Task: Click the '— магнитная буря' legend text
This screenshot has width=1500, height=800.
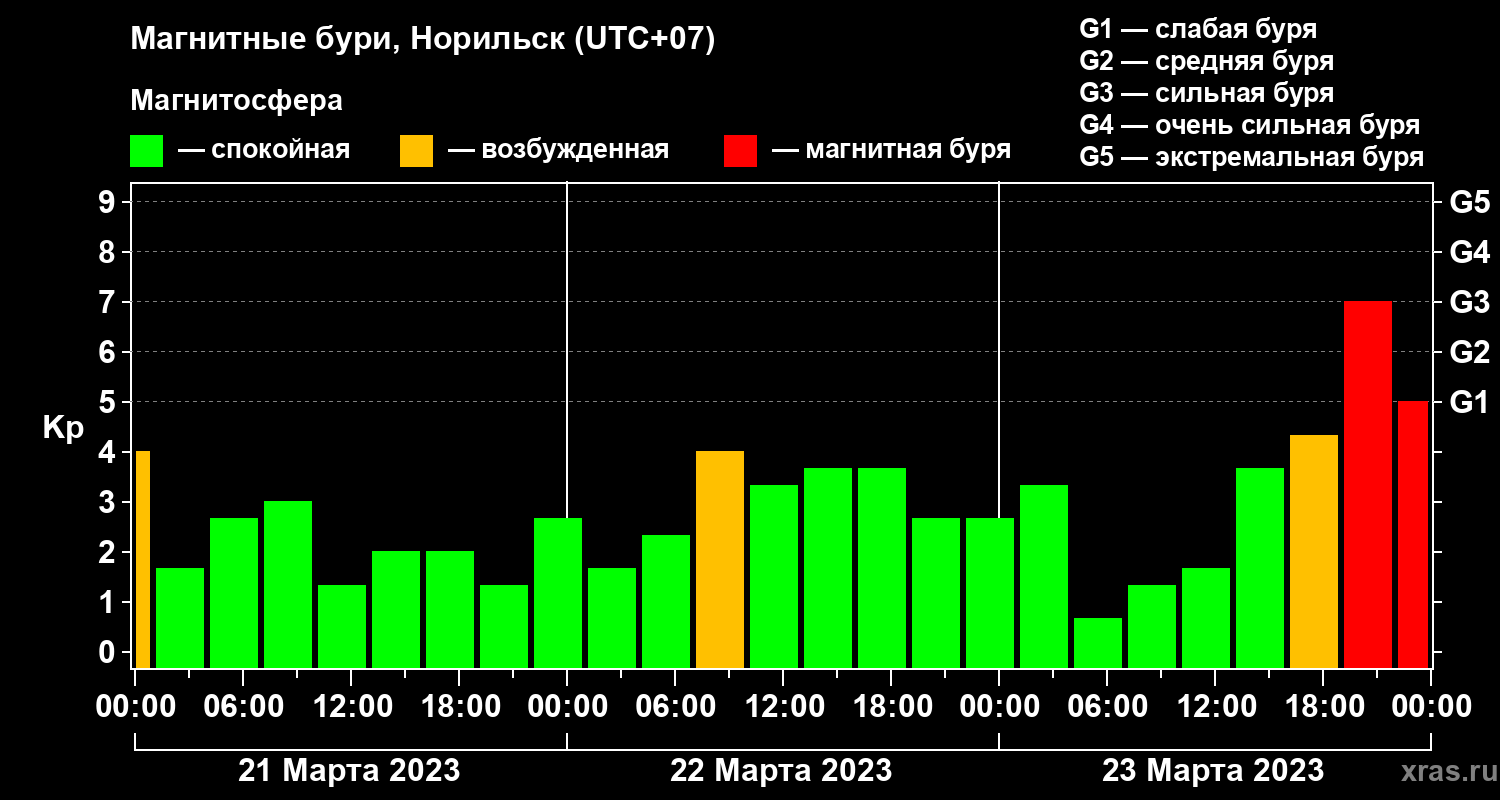Action: click(892, 151)
